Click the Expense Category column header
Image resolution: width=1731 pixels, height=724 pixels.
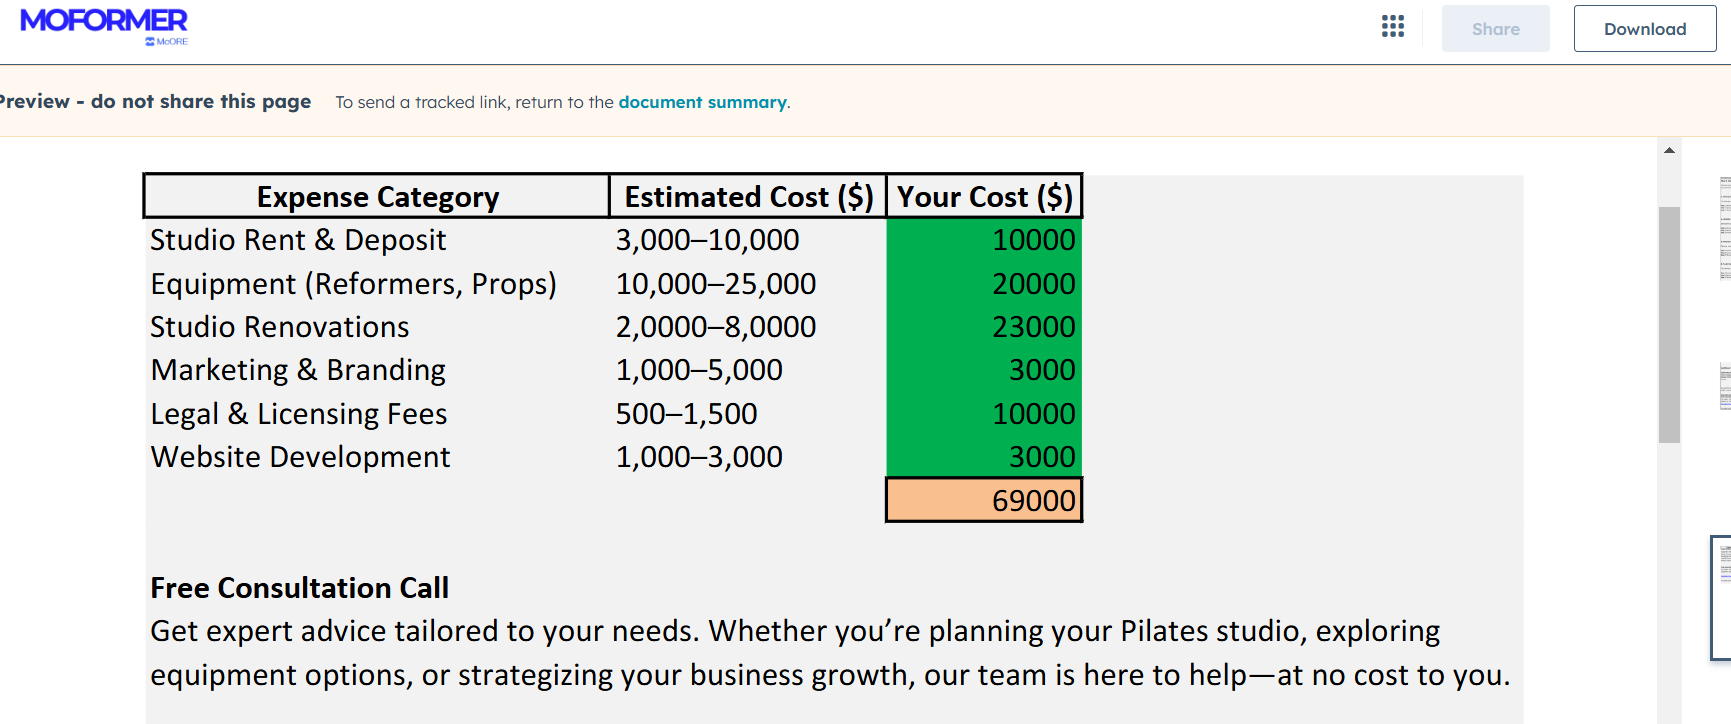click(377, 197)
